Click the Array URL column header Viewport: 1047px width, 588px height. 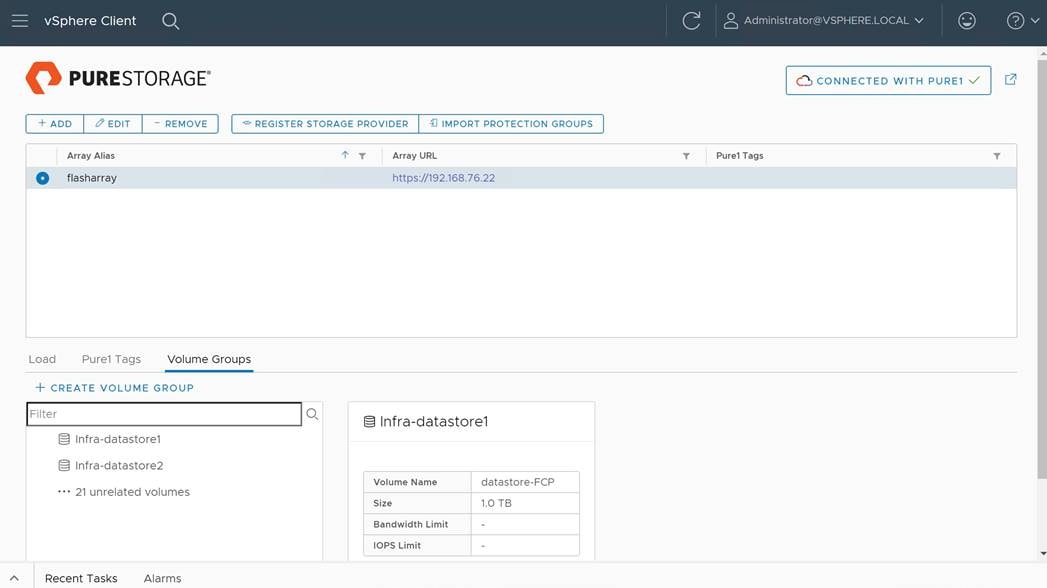(415, 156)
